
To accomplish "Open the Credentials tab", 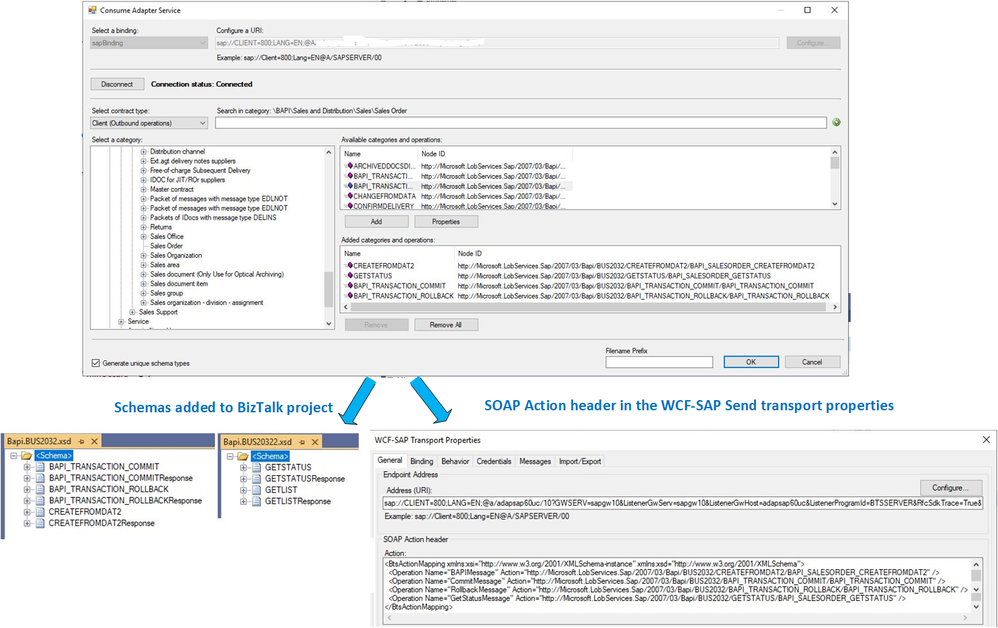I will 494,461.
